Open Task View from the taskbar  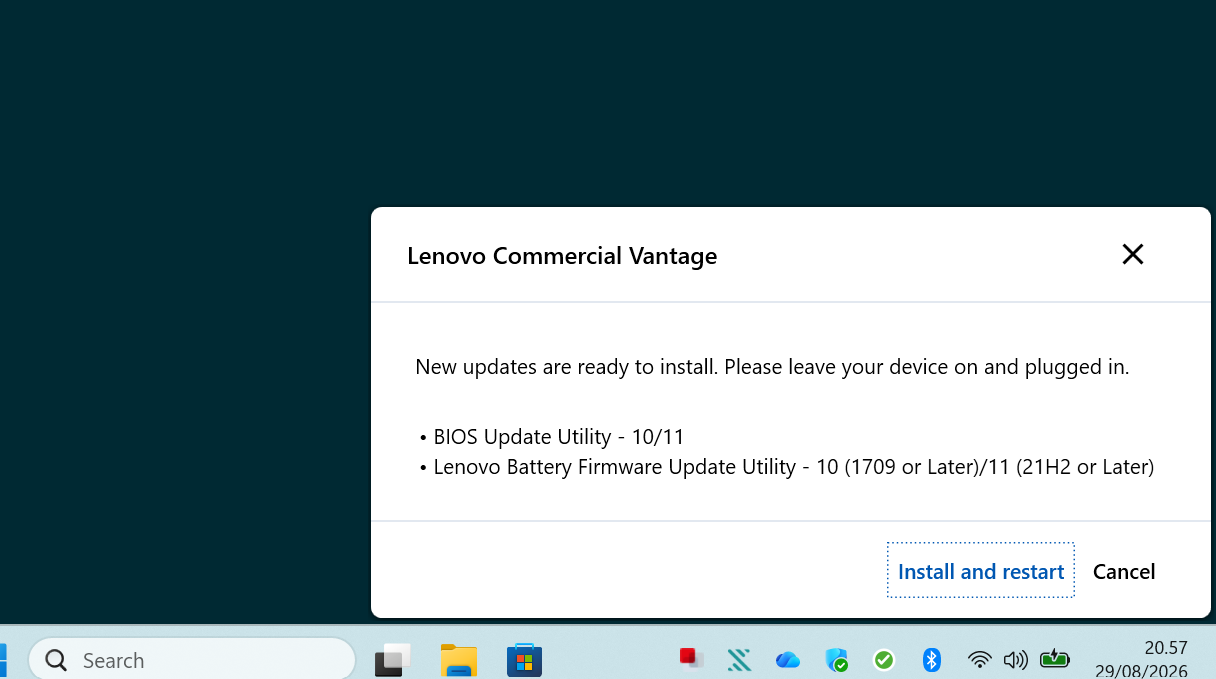click(x=393, y=660)
